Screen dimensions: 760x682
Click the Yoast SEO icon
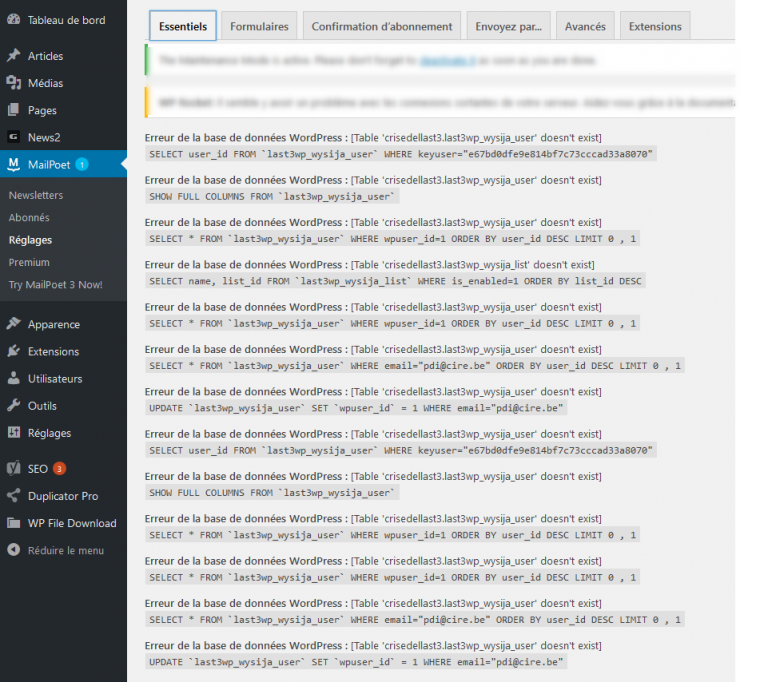(x=14, y=468)
